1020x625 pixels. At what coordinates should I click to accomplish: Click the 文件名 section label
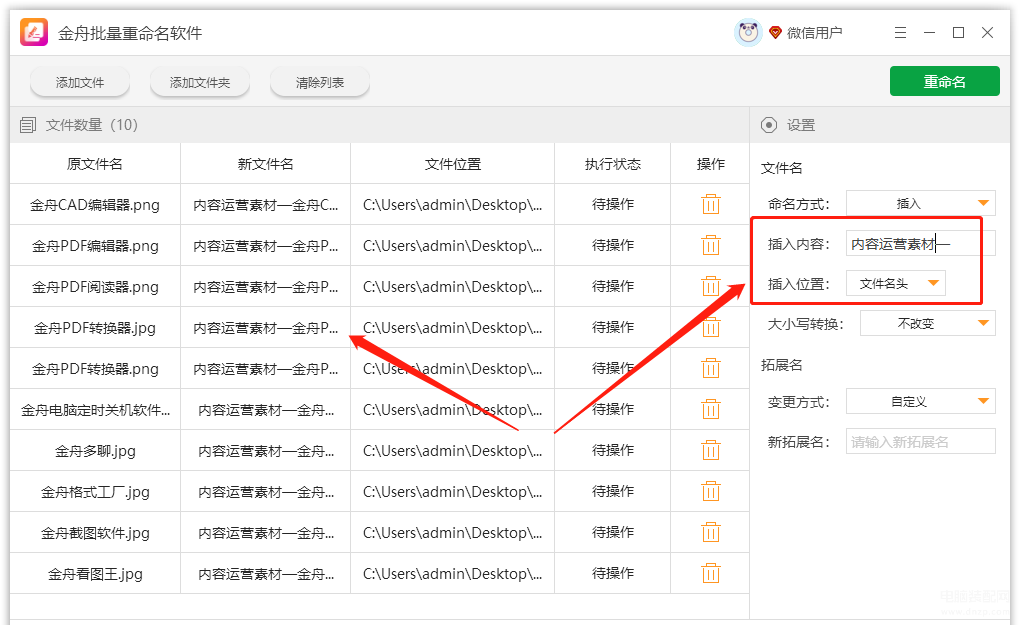click(x=781, y=168)
